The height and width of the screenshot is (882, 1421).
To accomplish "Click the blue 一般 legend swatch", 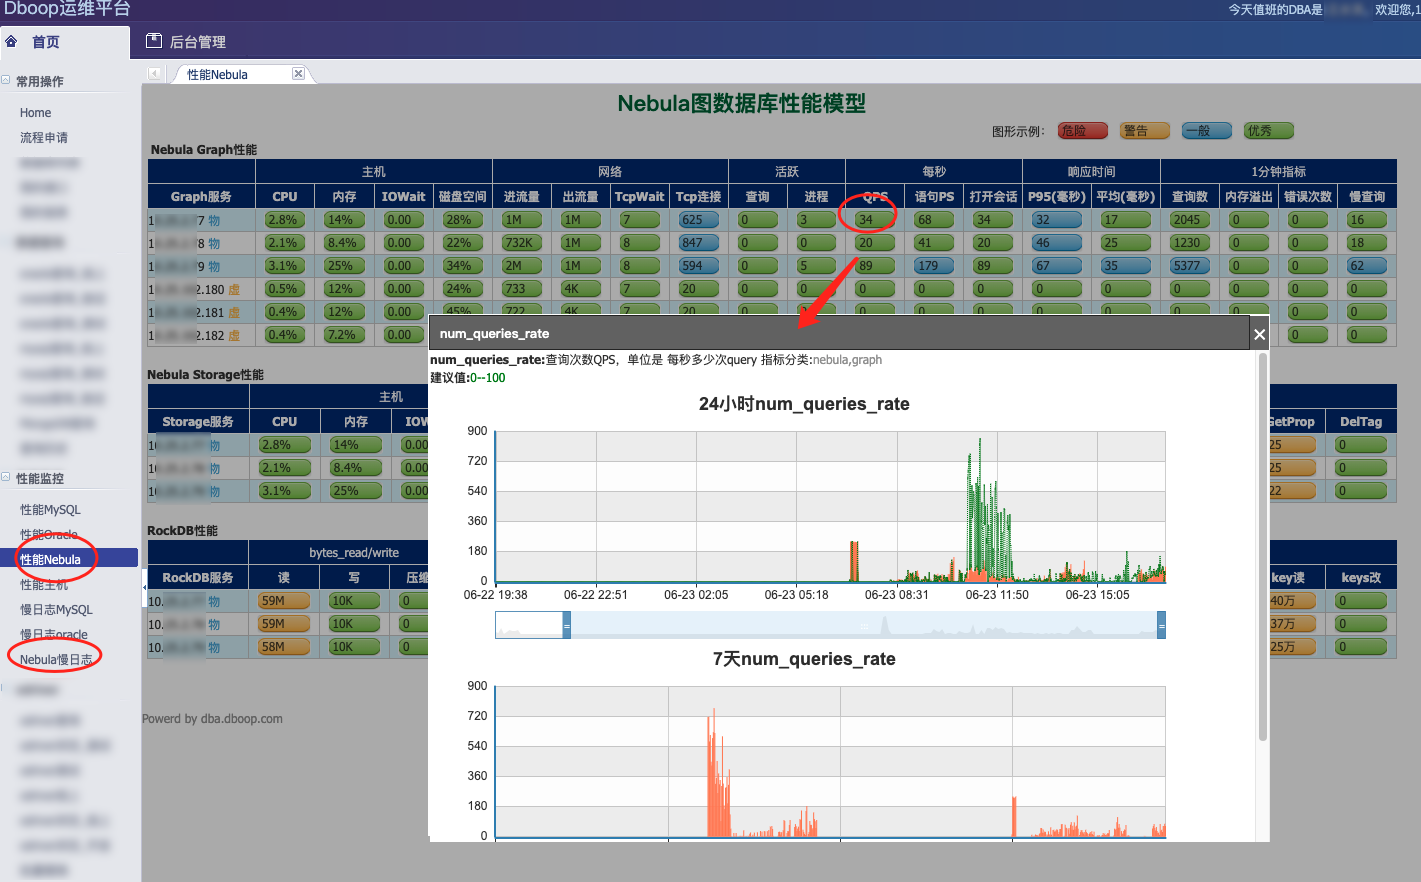I will coord(1207,131).
